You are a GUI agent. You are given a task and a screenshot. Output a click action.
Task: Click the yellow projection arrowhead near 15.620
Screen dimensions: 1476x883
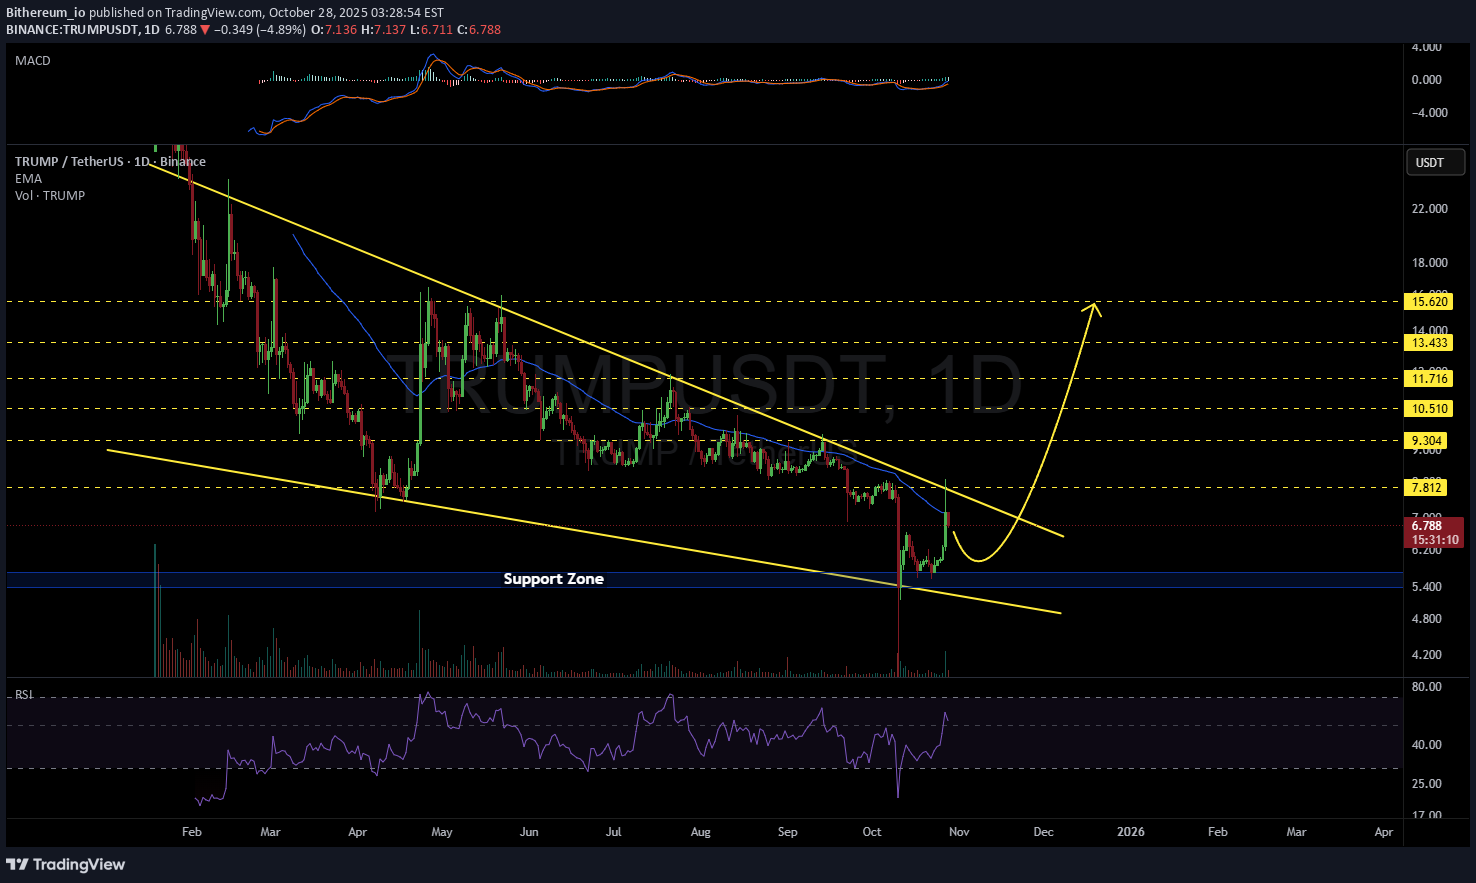tap(1094, 309)
